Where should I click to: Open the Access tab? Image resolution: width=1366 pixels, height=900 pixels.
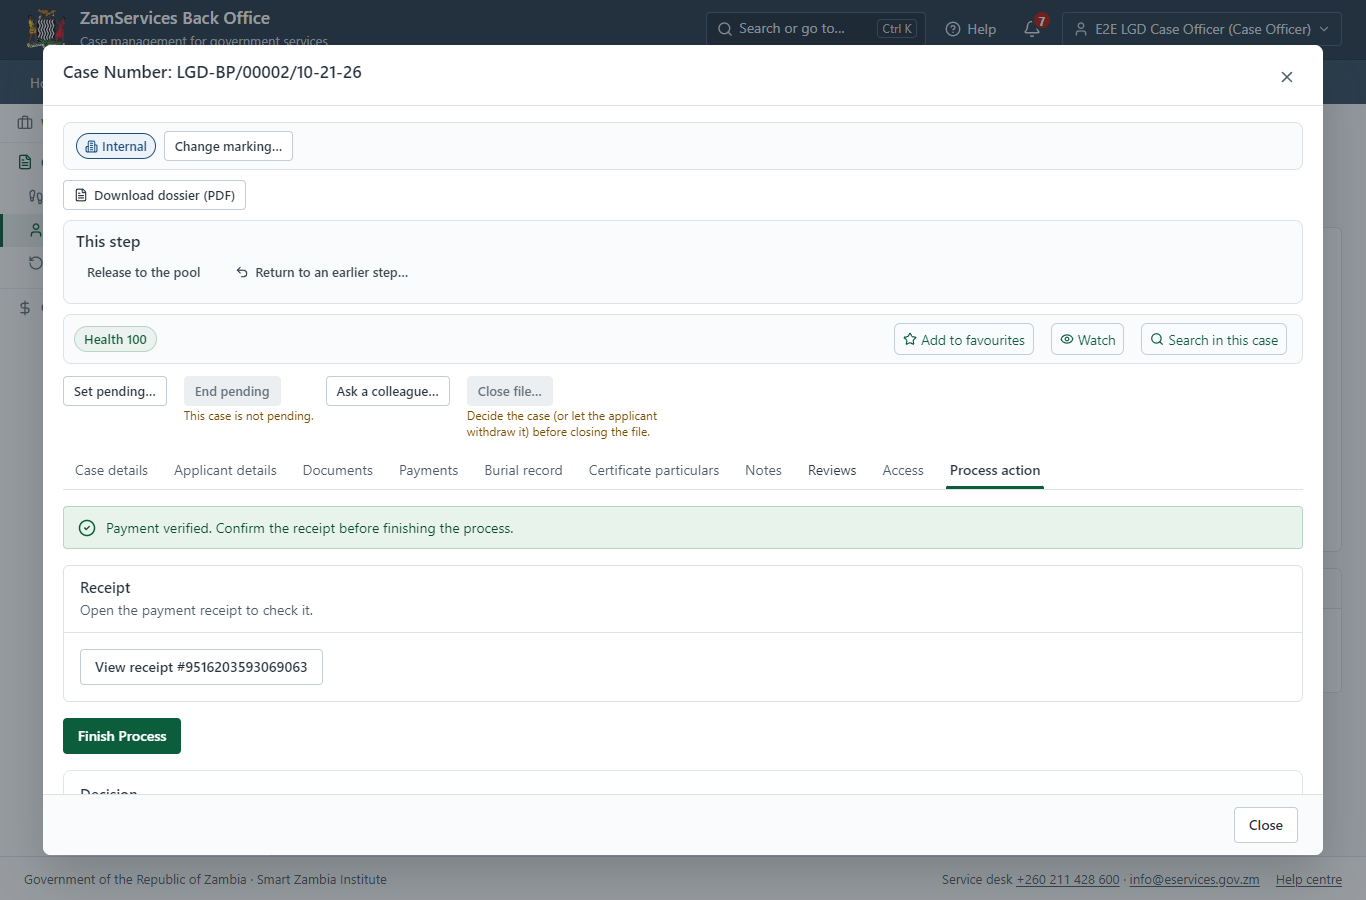[x=903, y=471]
